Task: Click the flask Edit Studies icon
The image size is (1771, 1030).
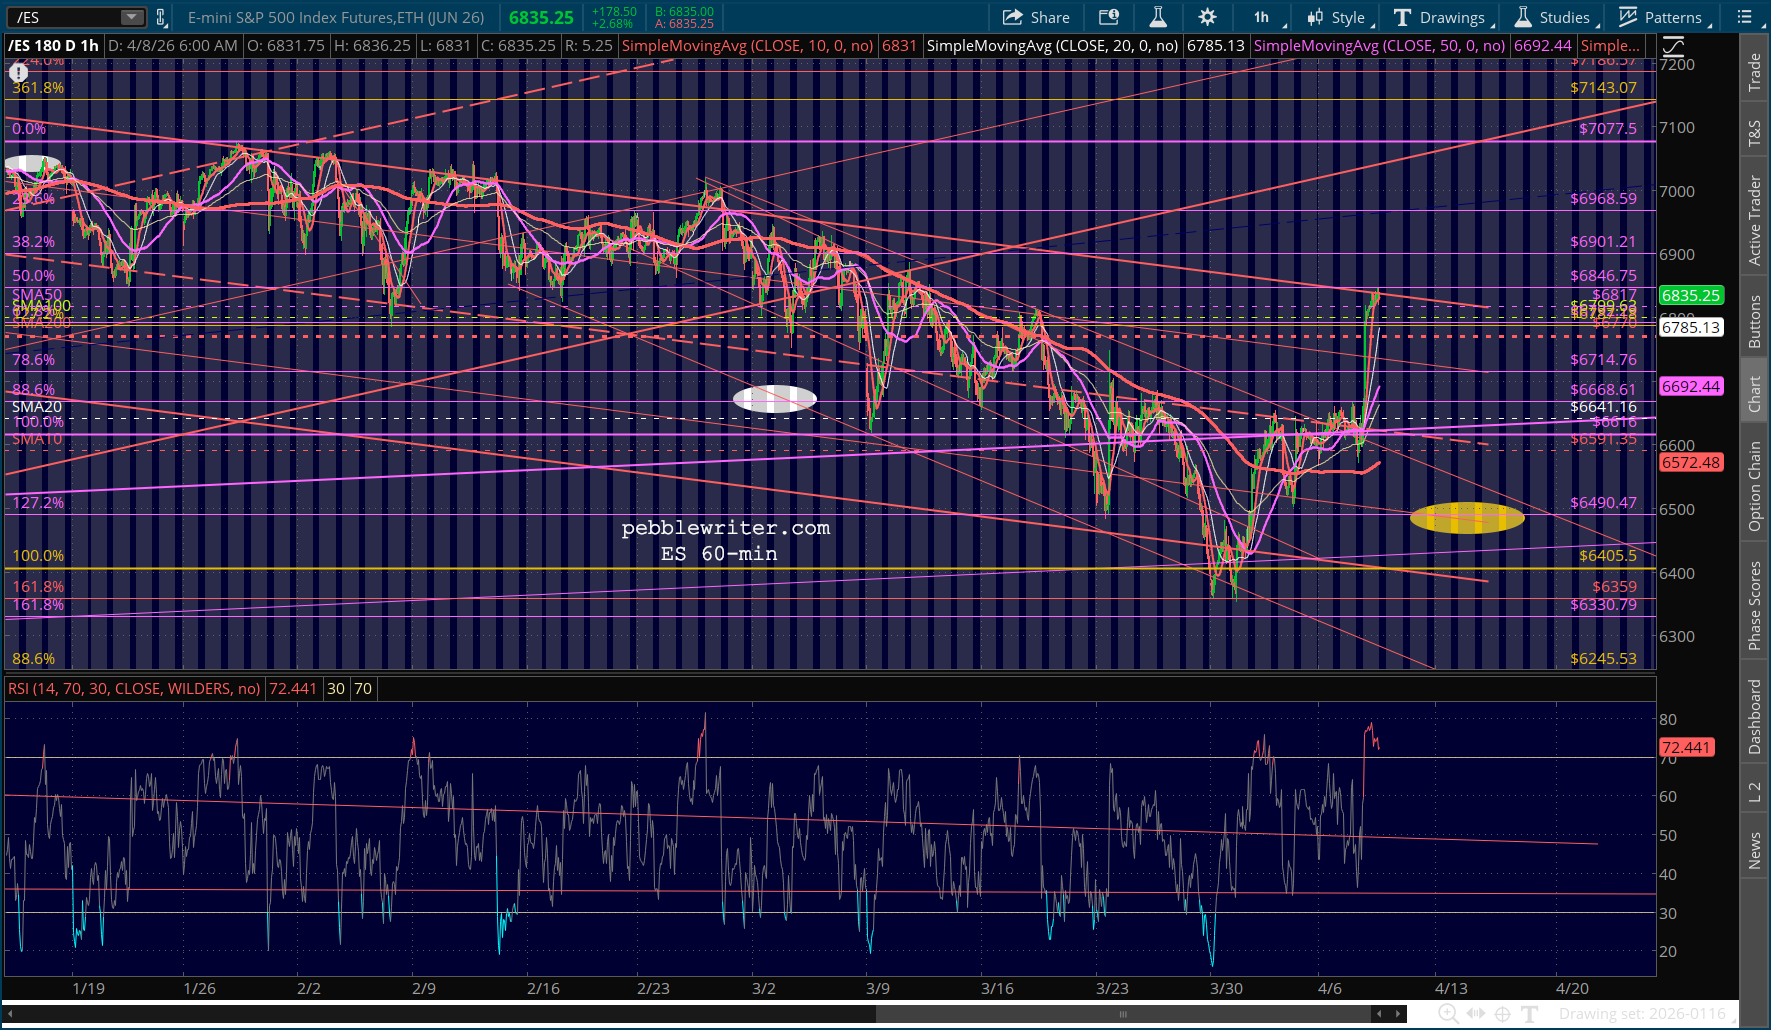Action: coord(1158,17)
